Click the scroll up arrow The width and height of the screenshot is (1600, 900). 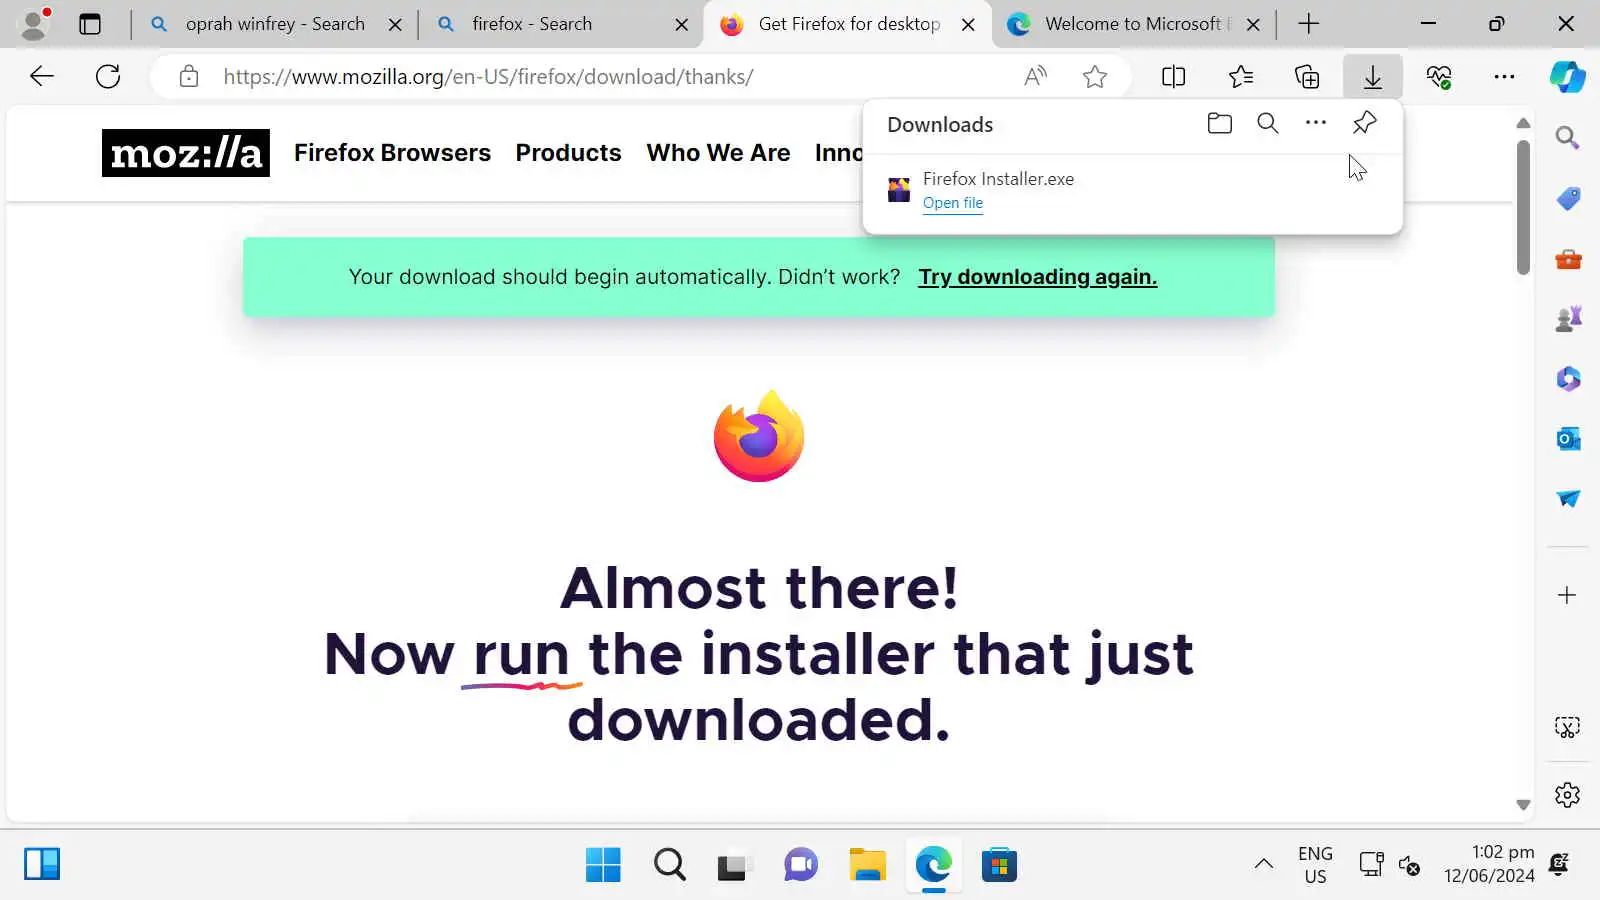(1523, 123)
